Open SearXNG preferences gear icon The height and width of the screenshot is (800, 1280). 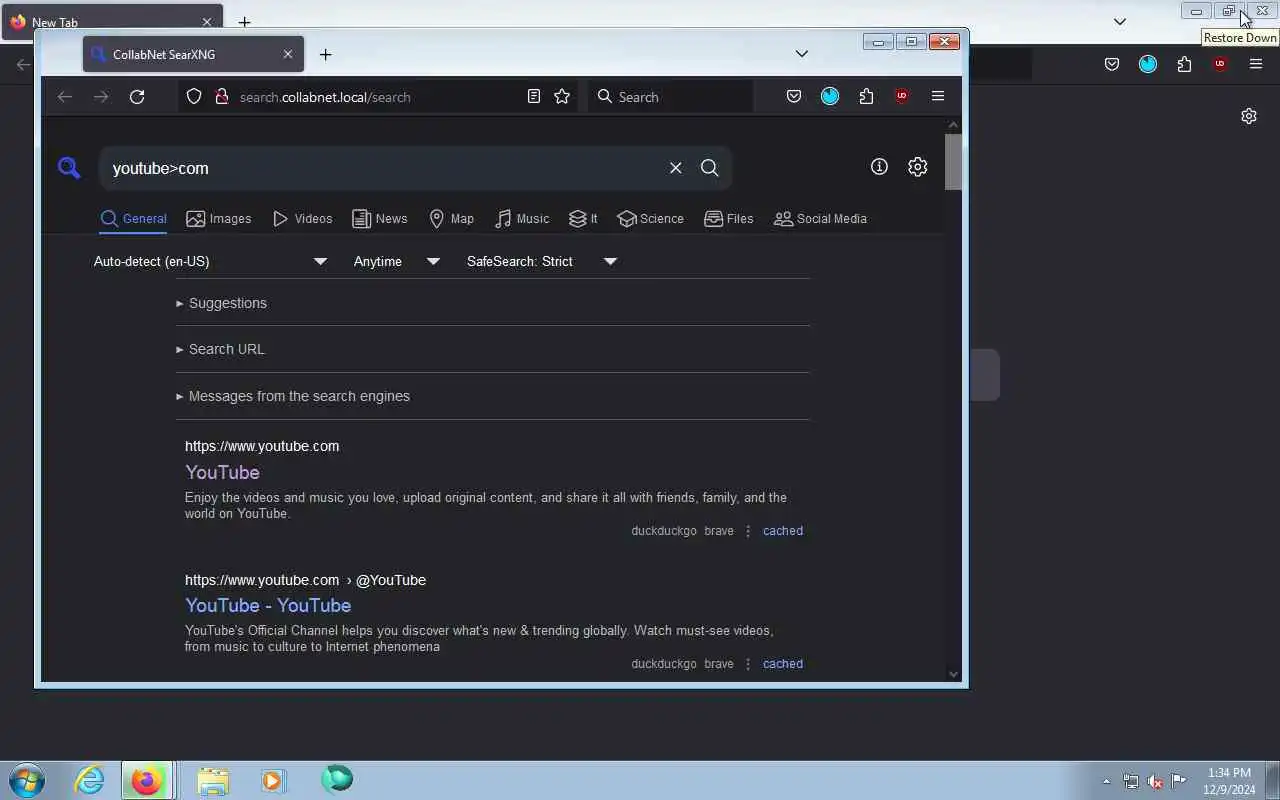(918, 167)
